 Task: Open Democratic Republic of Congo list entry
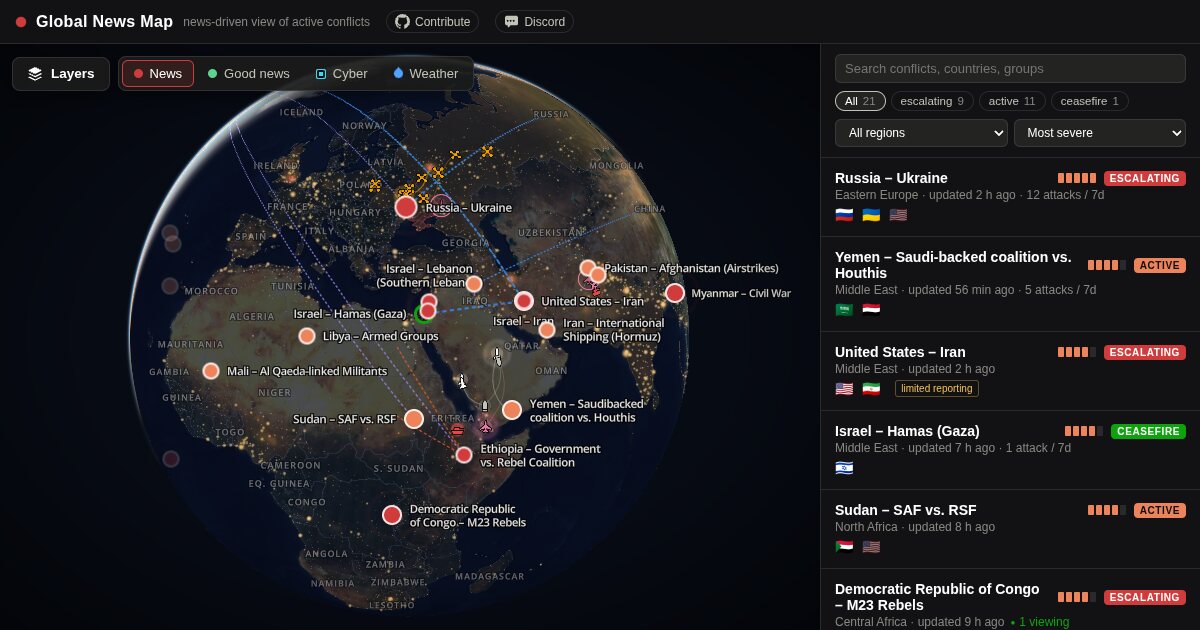[1010, 600]
